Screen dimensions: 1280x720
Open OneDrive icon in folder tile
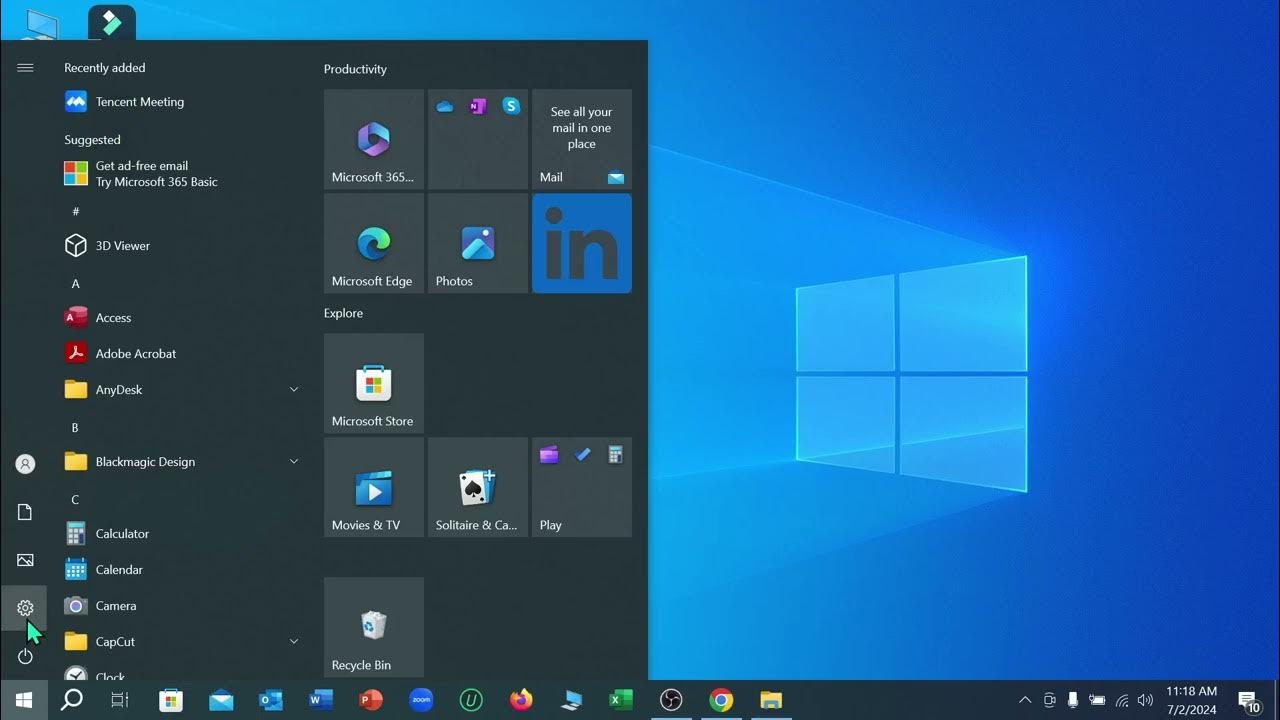(445, 106)
